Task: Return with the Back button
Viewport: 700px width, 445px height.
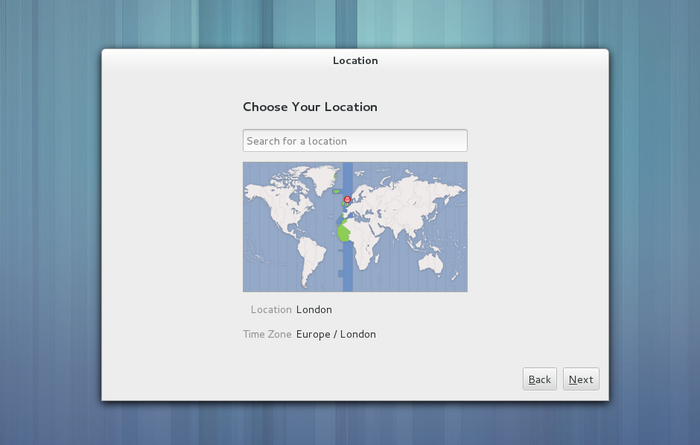Action: point(539,379)
